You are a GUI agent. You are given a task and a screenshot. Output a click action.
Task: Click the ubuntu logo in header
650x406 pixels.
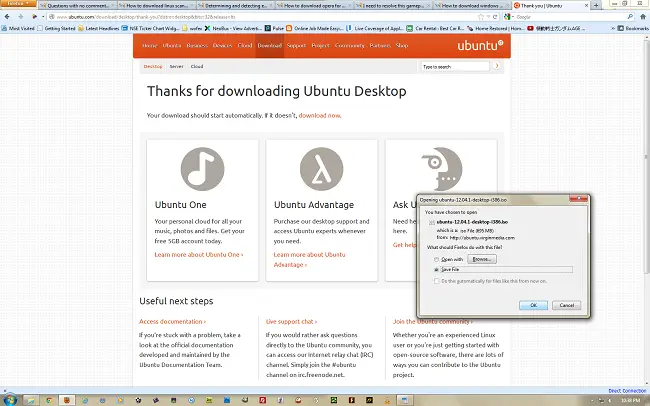(x=480, y=45)
